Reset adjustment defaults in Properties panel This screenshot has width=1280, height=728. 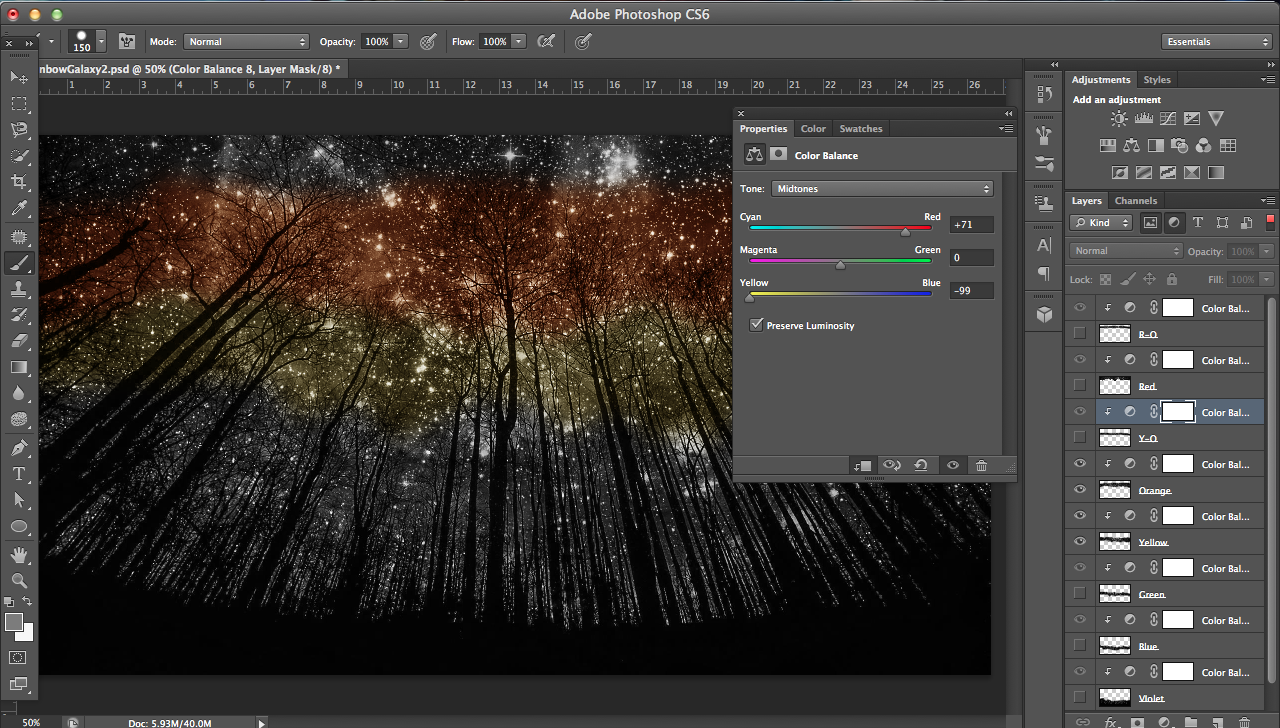pos(920,465)
